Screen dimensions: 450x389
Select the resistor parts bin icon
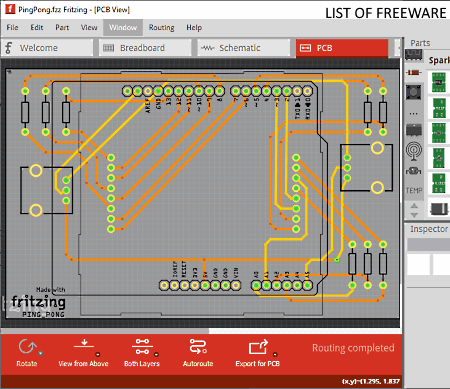(413, 72)
